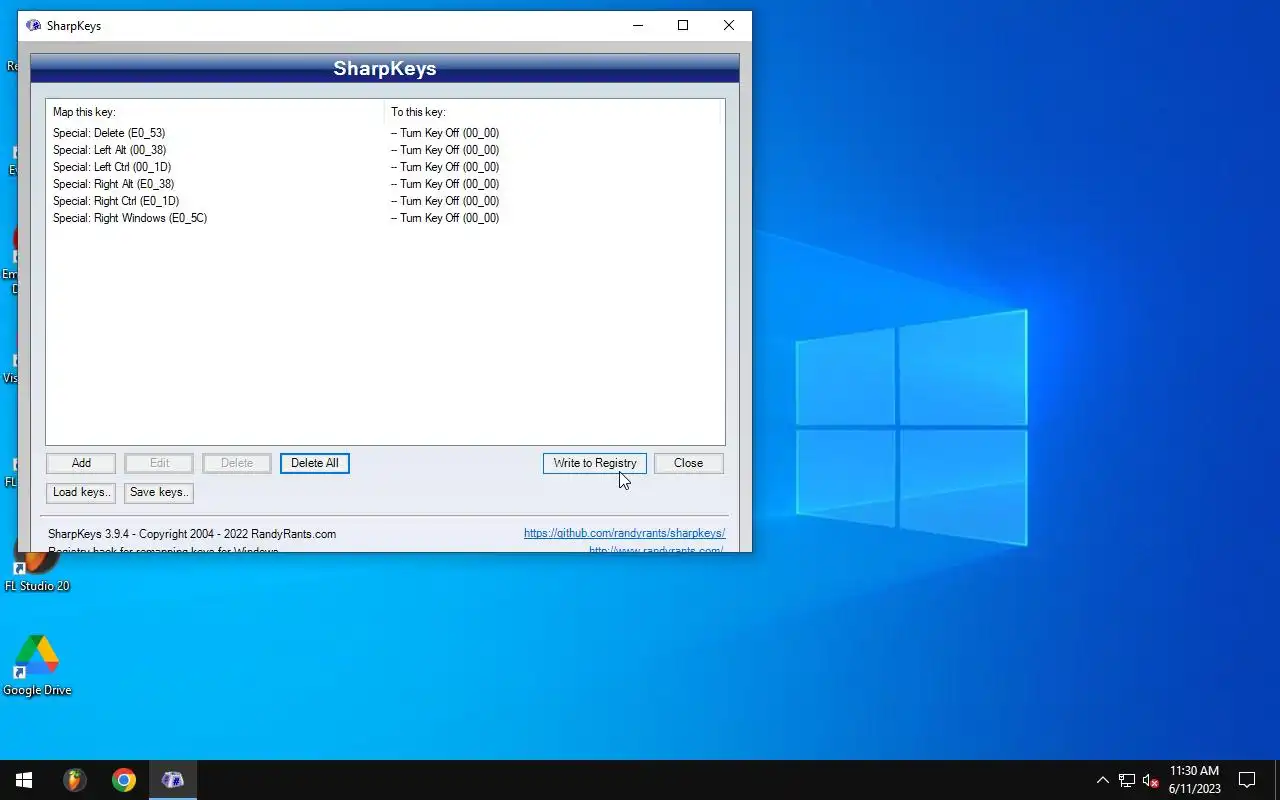Close the SharpKeys window with X
Screen dimensions: 1280x800
729,26
